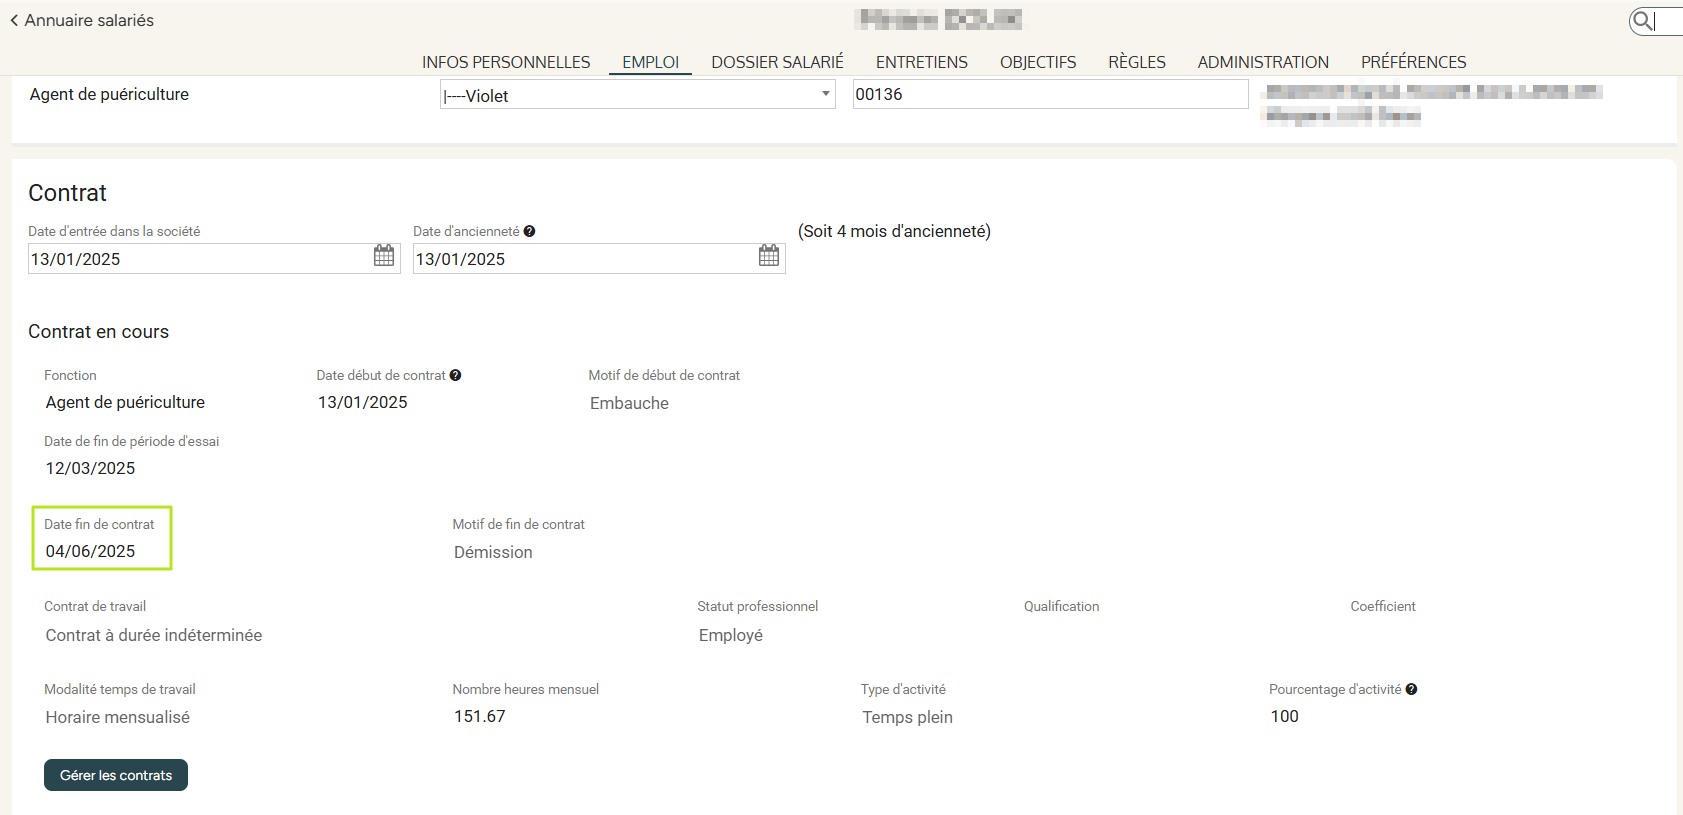Open the DOSSIER SALARIÉ tab
Viewport: 1683px width, 815px height.
pyautogui.click(x=777, y=62)
